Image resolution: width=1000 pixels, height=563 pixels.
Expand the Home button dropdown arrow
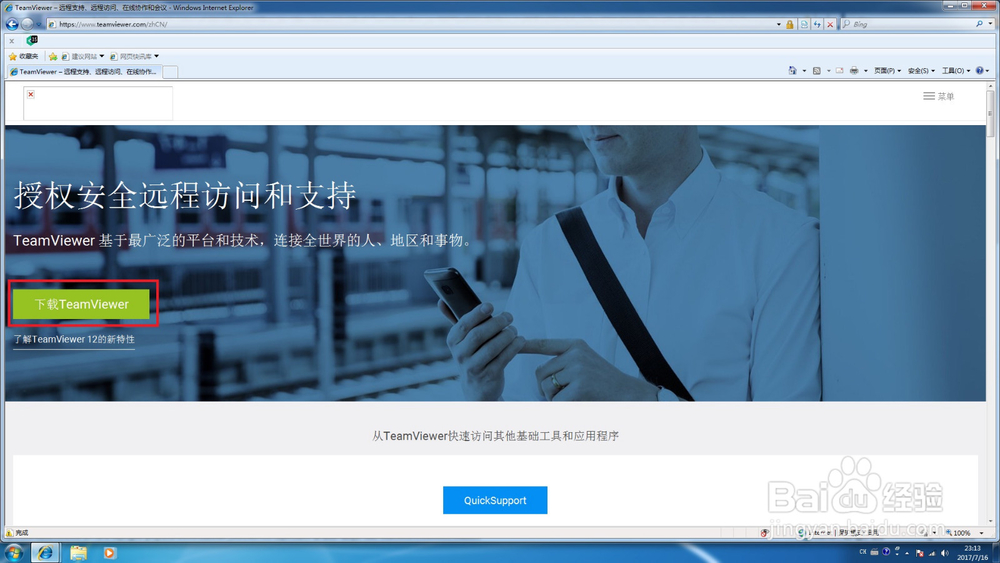(804, 71)
